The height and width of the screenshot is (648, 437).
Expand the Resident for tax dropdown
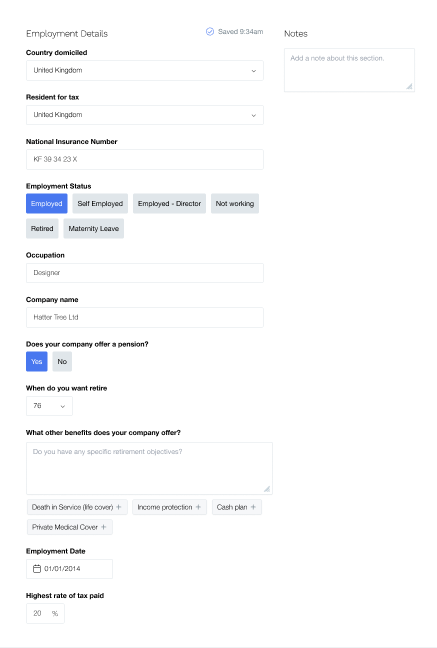coord(145,115)
